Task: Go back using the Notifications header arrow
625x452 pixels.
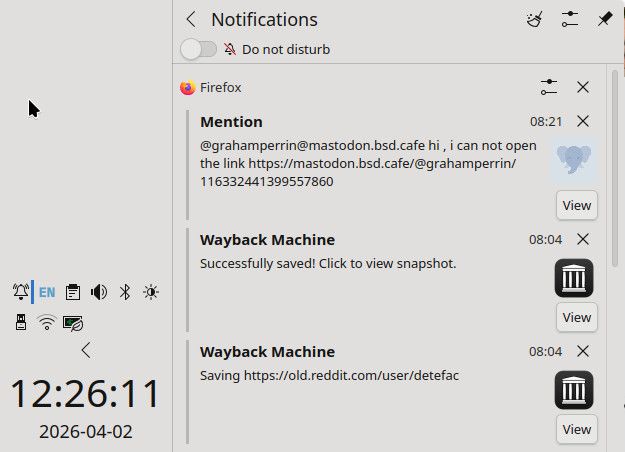Action: pos(191,19)
